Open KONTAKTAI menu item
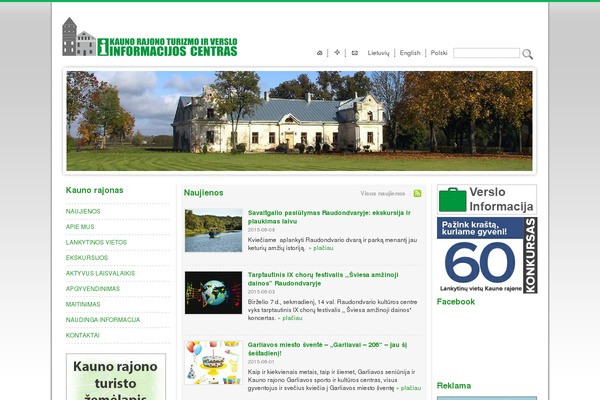 click(x=83, y=335)
